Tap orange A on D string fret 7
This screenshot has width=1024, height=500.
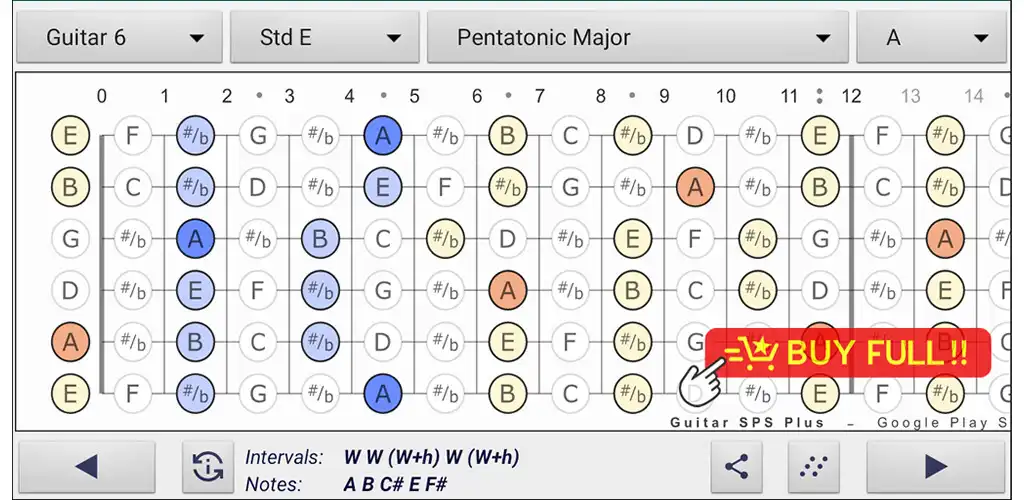(507, 290)
